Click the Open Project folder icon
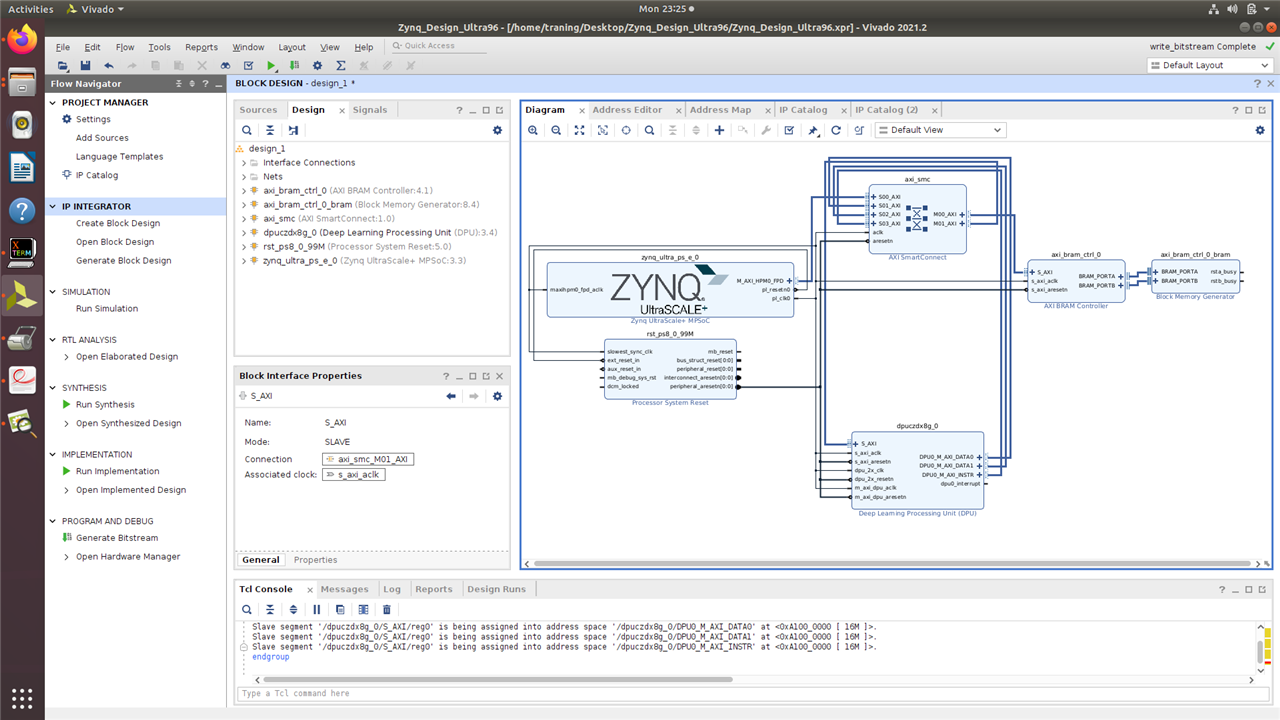This screenshot has width=1280, height=720. [63, 65]
